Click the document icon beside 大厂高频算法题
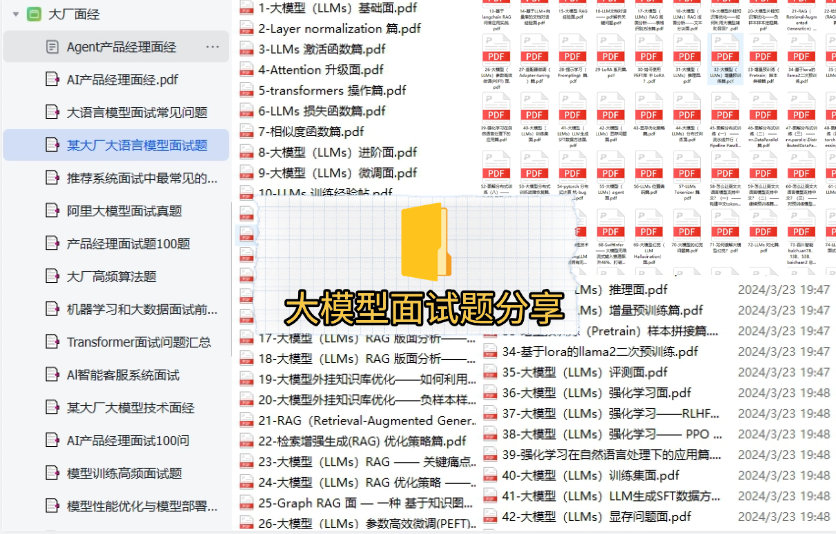 pyautogui.click(x=52, y=276)
